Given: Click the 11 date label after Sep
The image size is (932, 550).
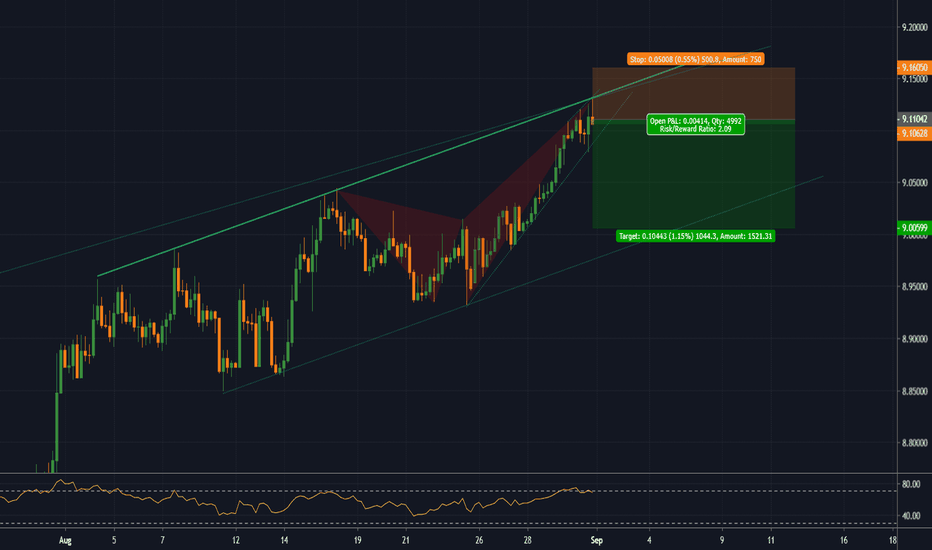Looking at the screenshot, I should click(x=771, y=540).
